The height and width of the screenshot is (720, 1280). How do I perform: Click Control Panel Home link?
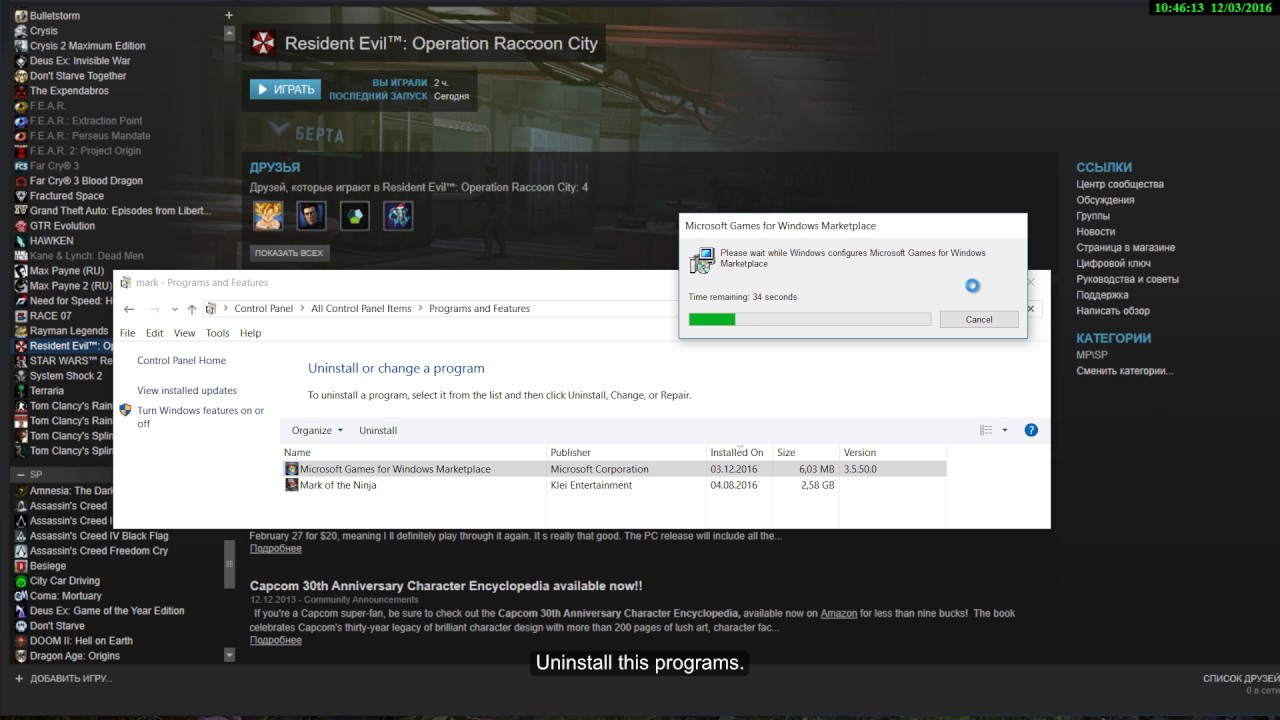tap(181, 360)
